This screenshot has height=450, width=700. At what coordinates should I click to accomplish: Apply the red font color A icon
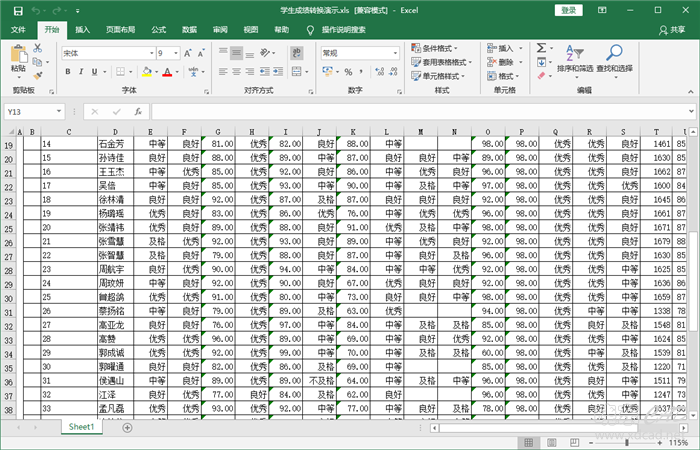tap(167, 71)
